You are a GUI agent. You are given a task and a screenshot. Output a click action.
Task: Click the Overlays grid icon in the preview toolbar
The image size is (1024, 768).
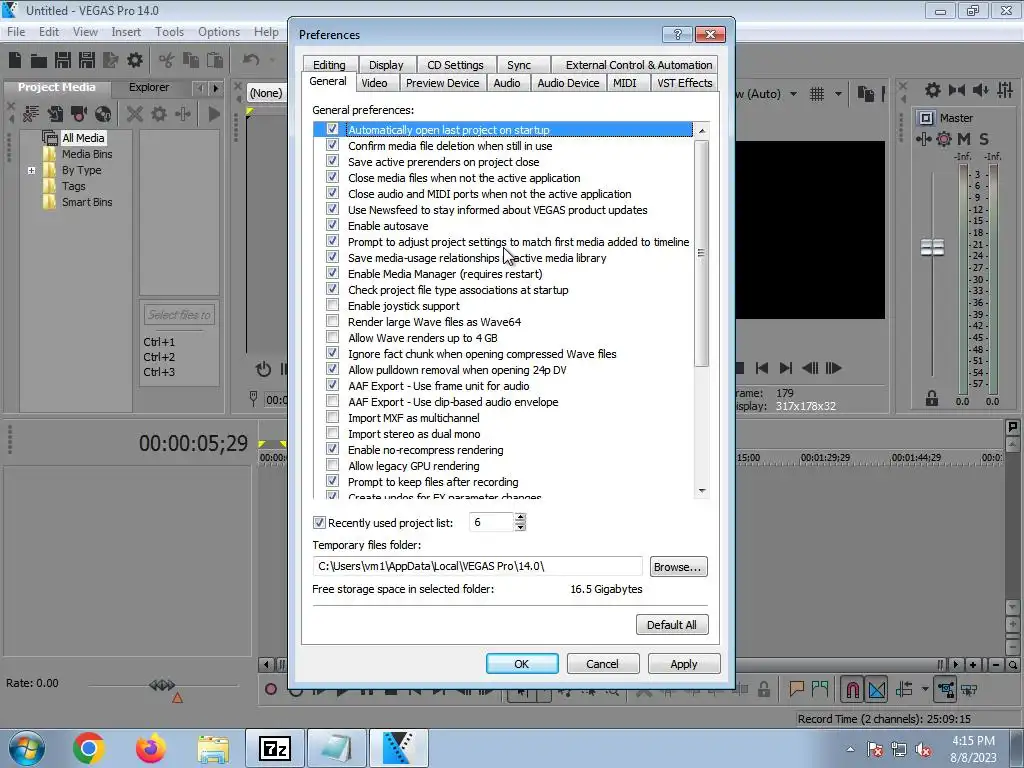tap(817, 94)
